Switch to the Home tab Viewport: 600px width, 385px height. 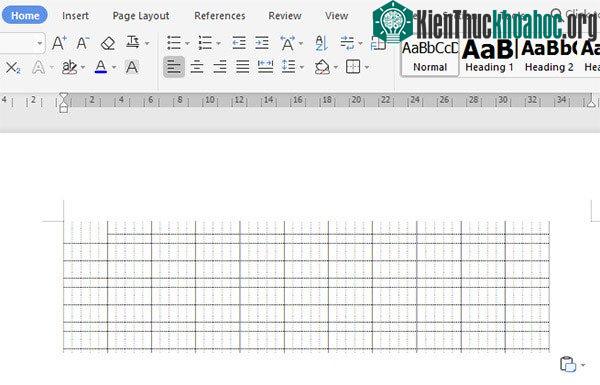(25, 15)
